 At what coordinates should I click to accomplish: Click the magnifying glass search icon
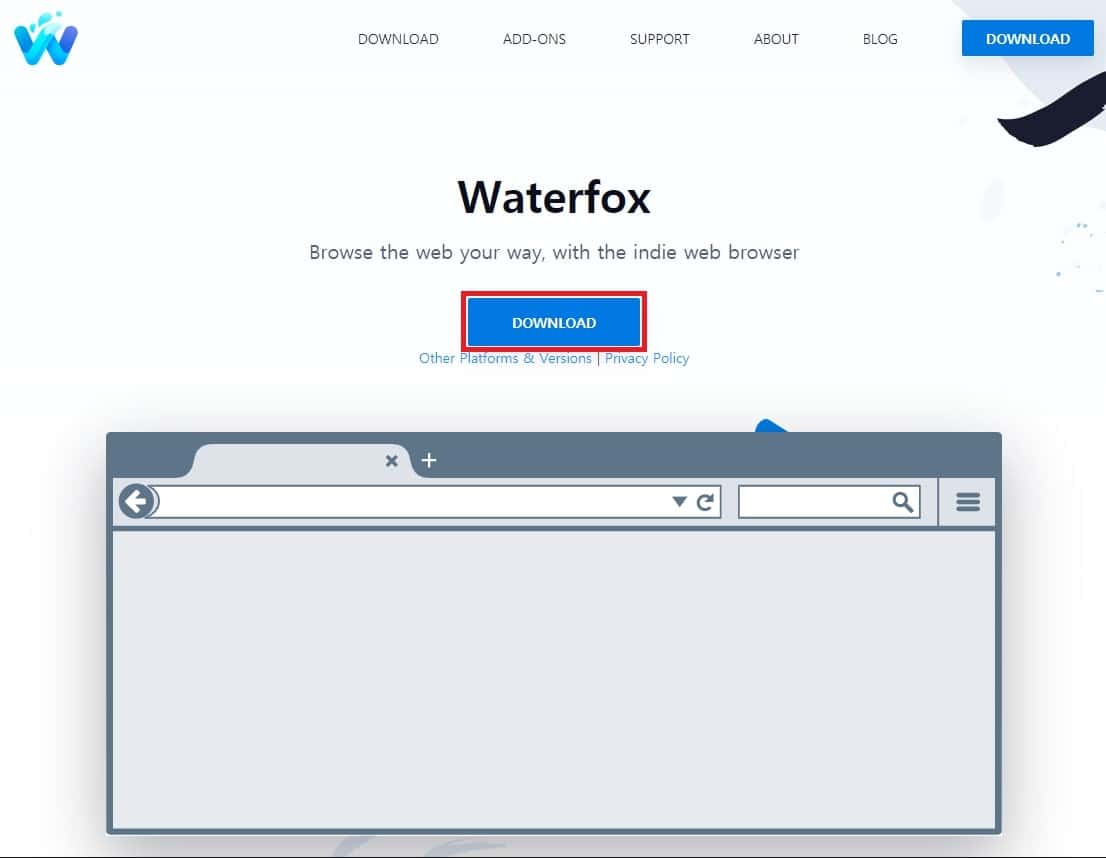[x=901, y=501]
